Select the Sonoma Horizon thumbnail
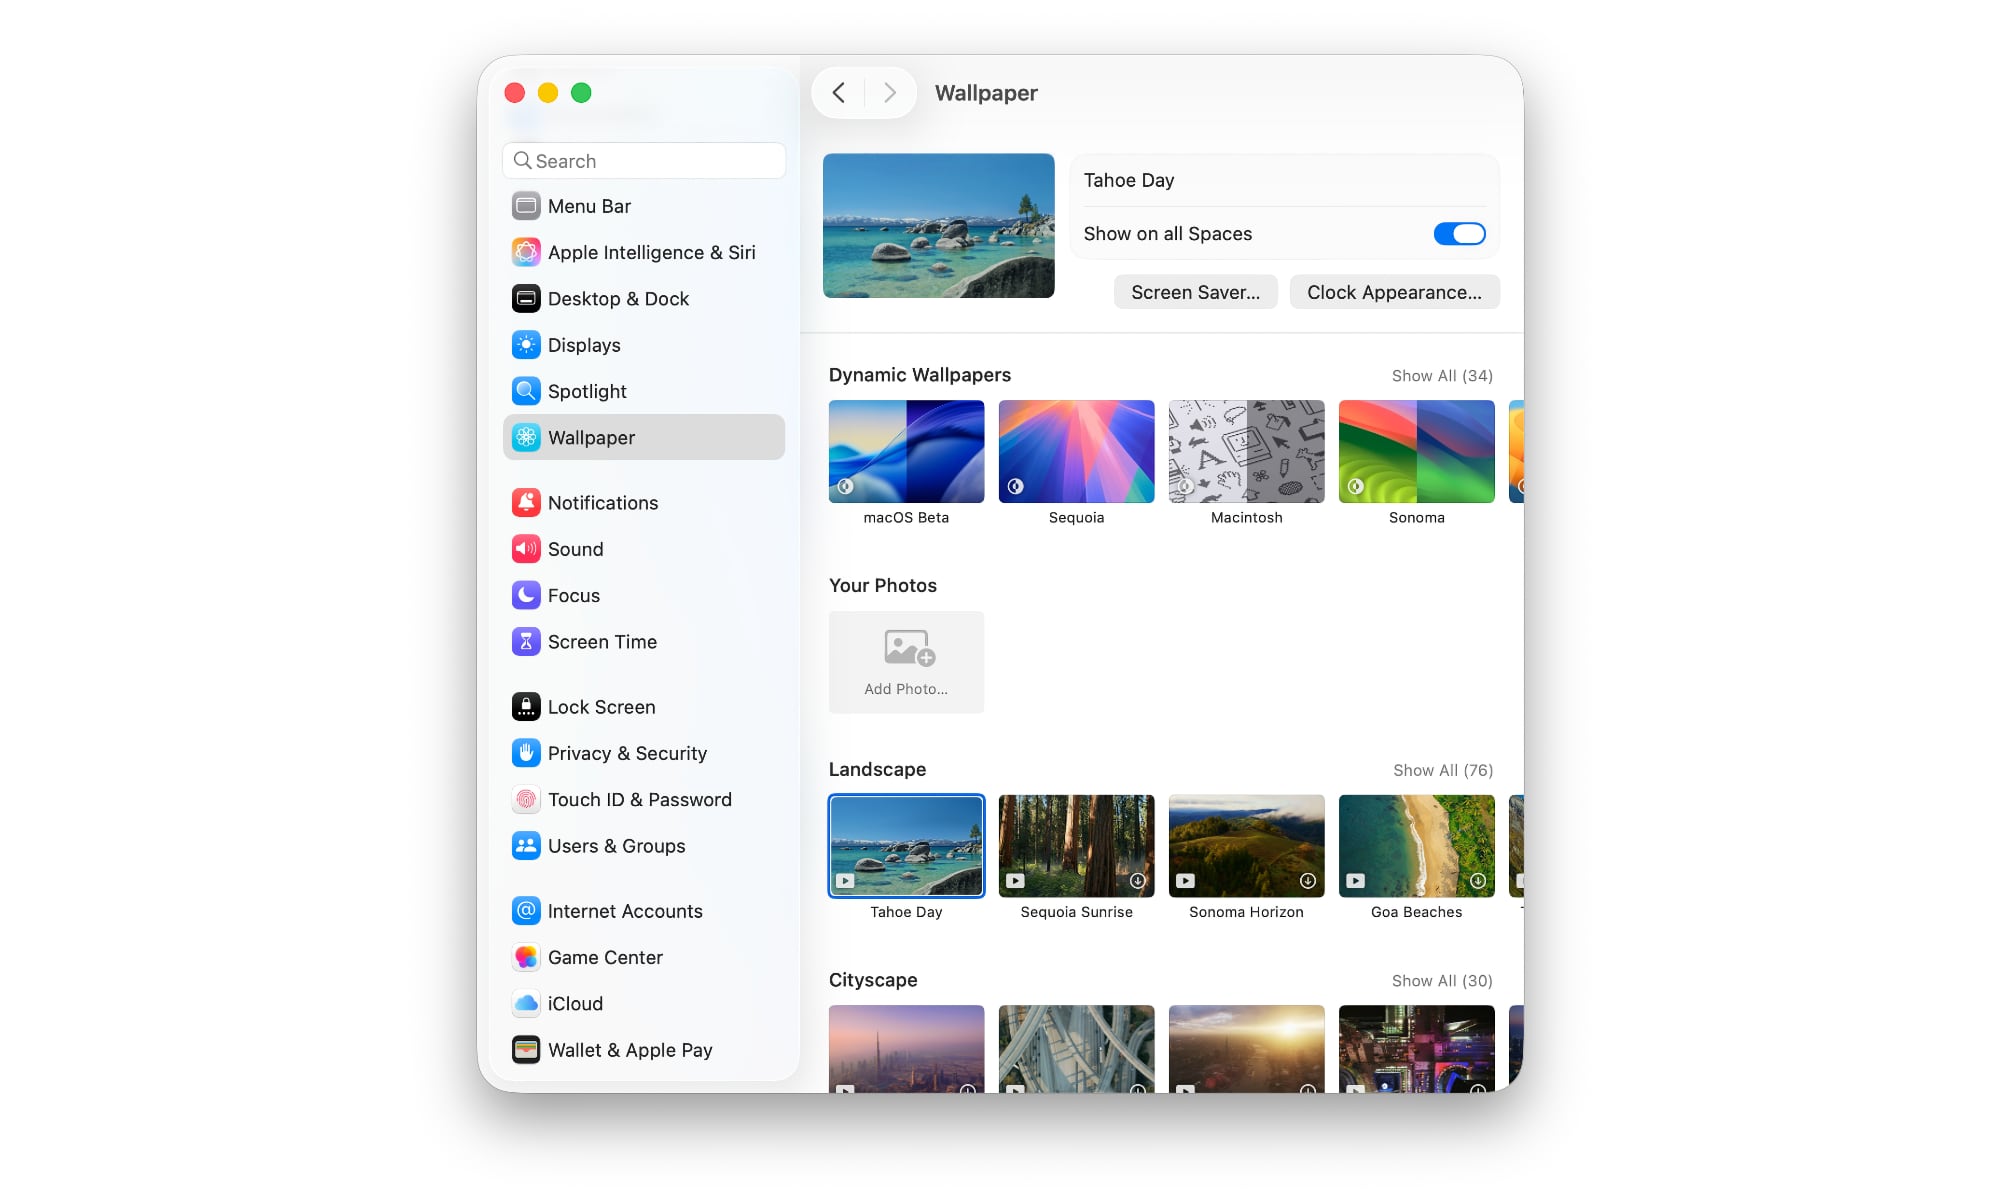2000x1200 pixels. pos(1246,846)
